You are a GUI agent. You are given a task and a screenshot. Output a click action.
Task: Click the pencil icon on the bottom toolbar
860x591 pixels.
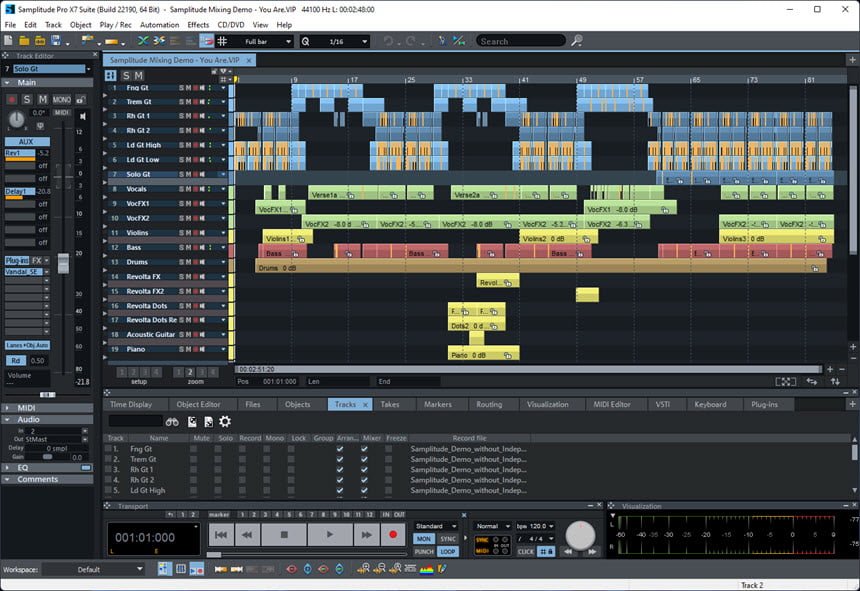click(442, 569)
